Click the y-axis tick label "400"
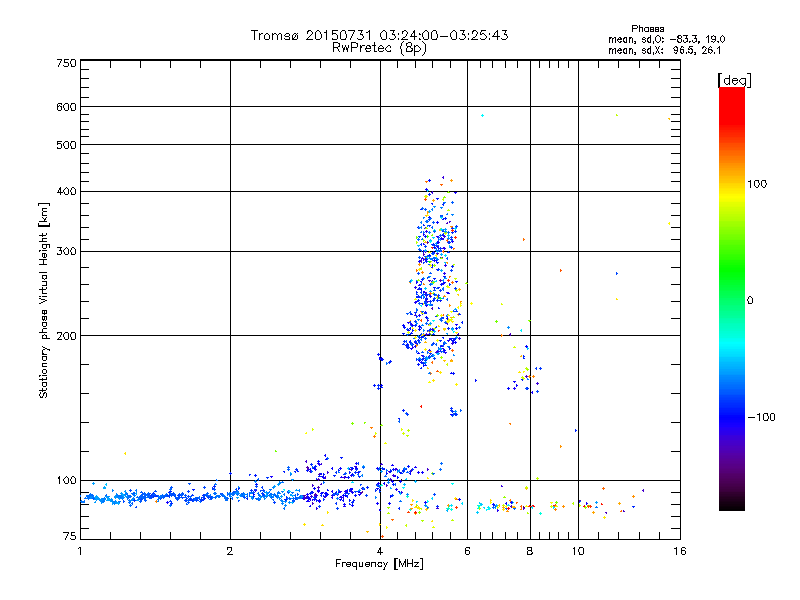 click(x=66, y=192)
